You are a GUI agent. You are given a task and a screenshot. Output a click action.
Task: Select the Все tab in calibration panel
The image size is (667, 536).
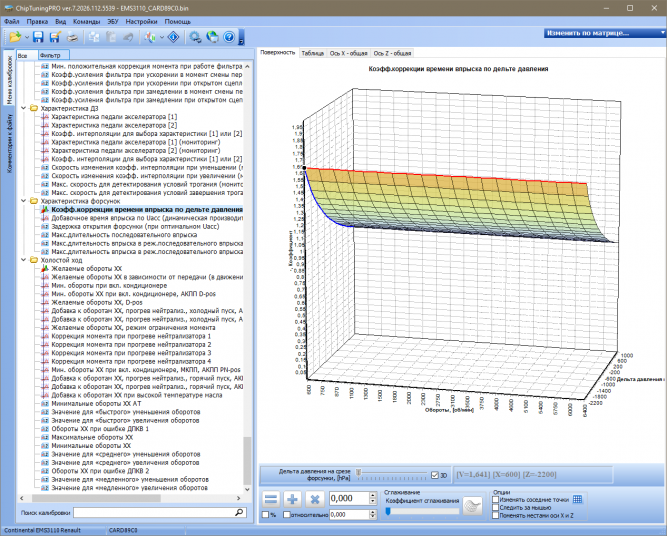pos(27,55)
